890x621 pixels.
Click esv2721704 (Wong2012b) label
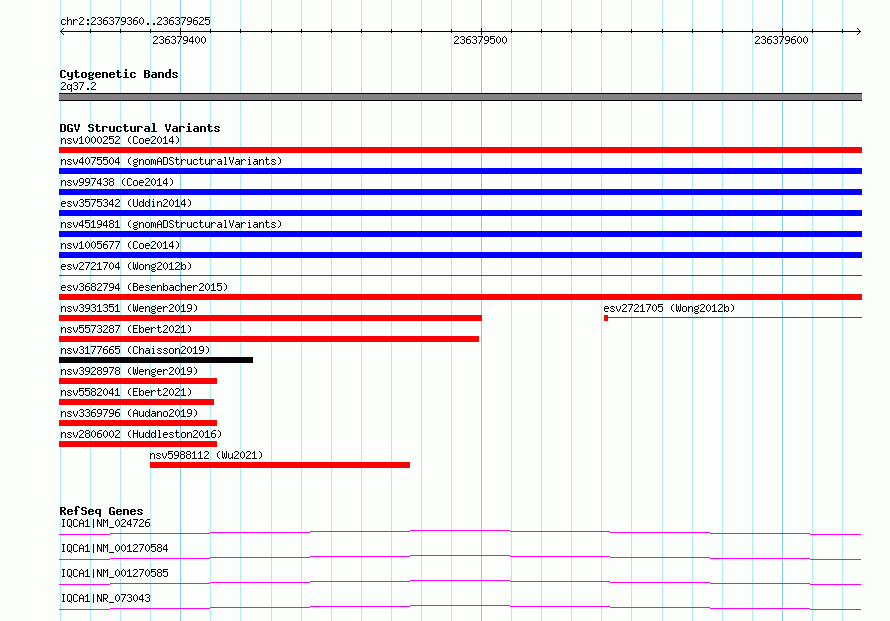tap(126, 266)
